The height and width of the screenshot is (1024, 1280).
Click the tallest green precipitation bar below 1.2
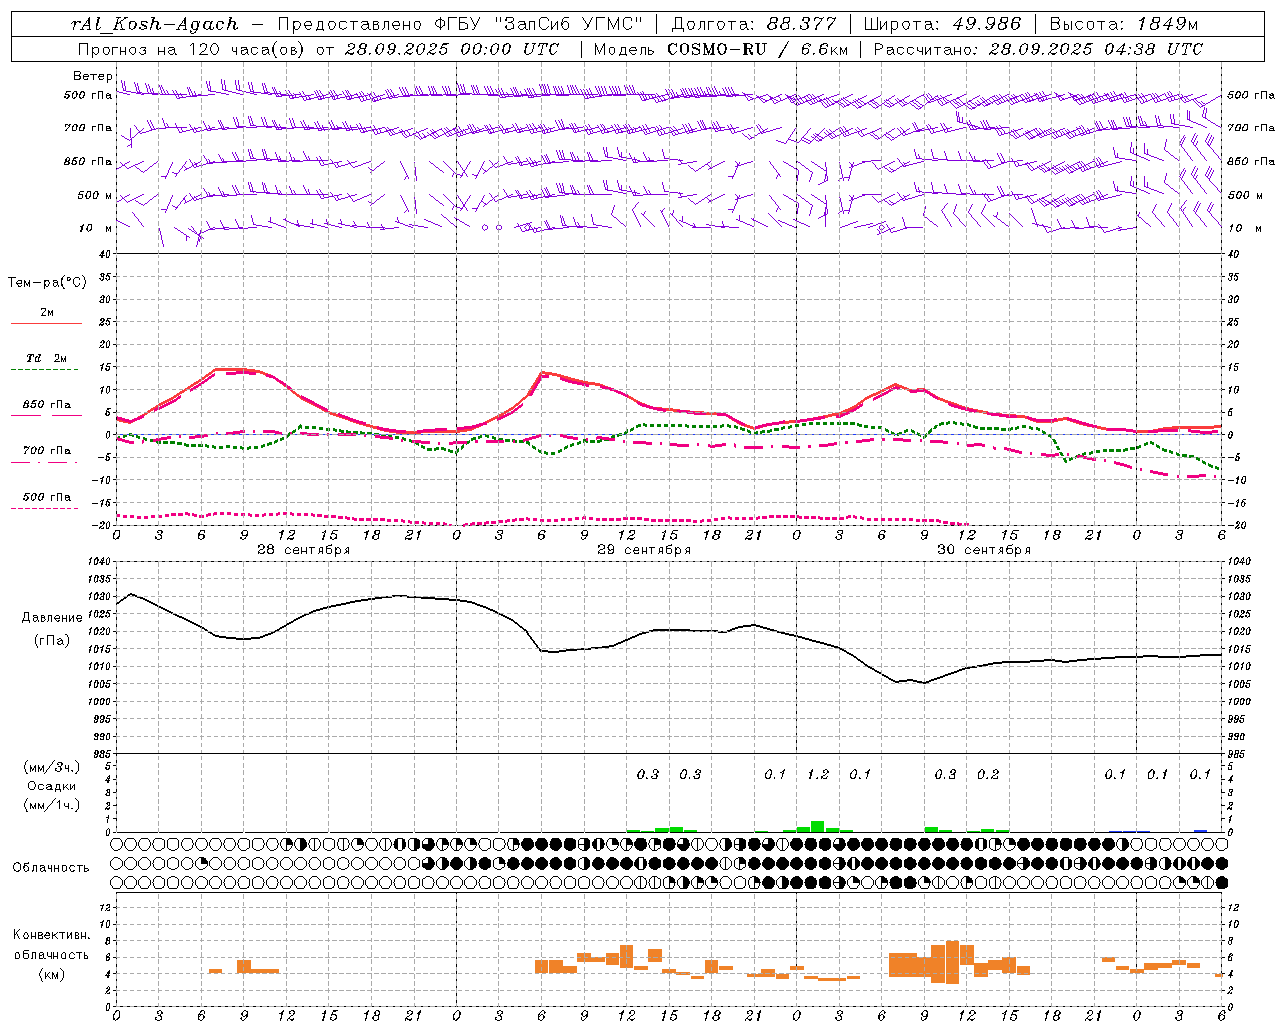point(817,826)
